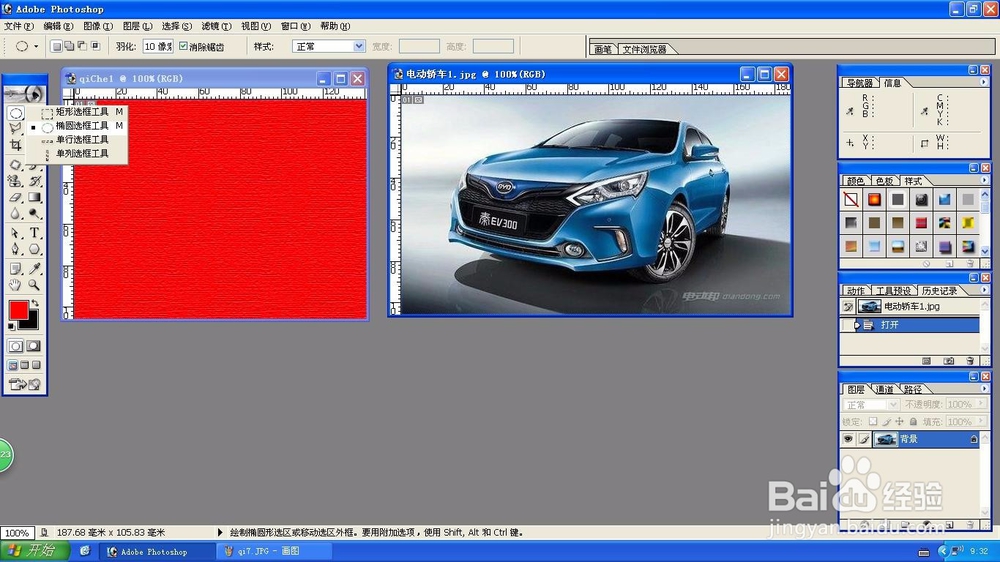Select the History Brush tool
Screen dimensions: 1000x562
34,181
